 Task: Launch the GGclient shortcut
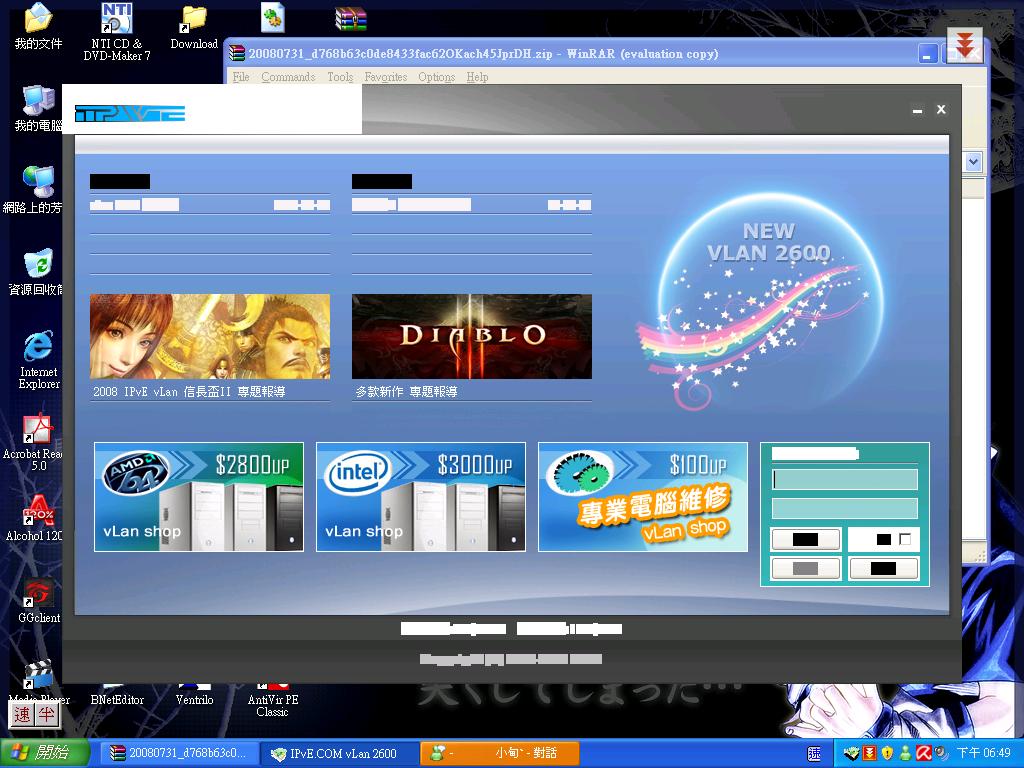click(x=39, y=601)
